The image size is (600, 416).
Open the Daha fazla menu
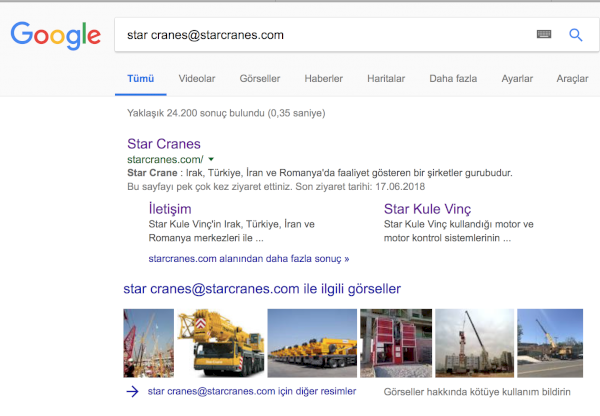point(452,78)
